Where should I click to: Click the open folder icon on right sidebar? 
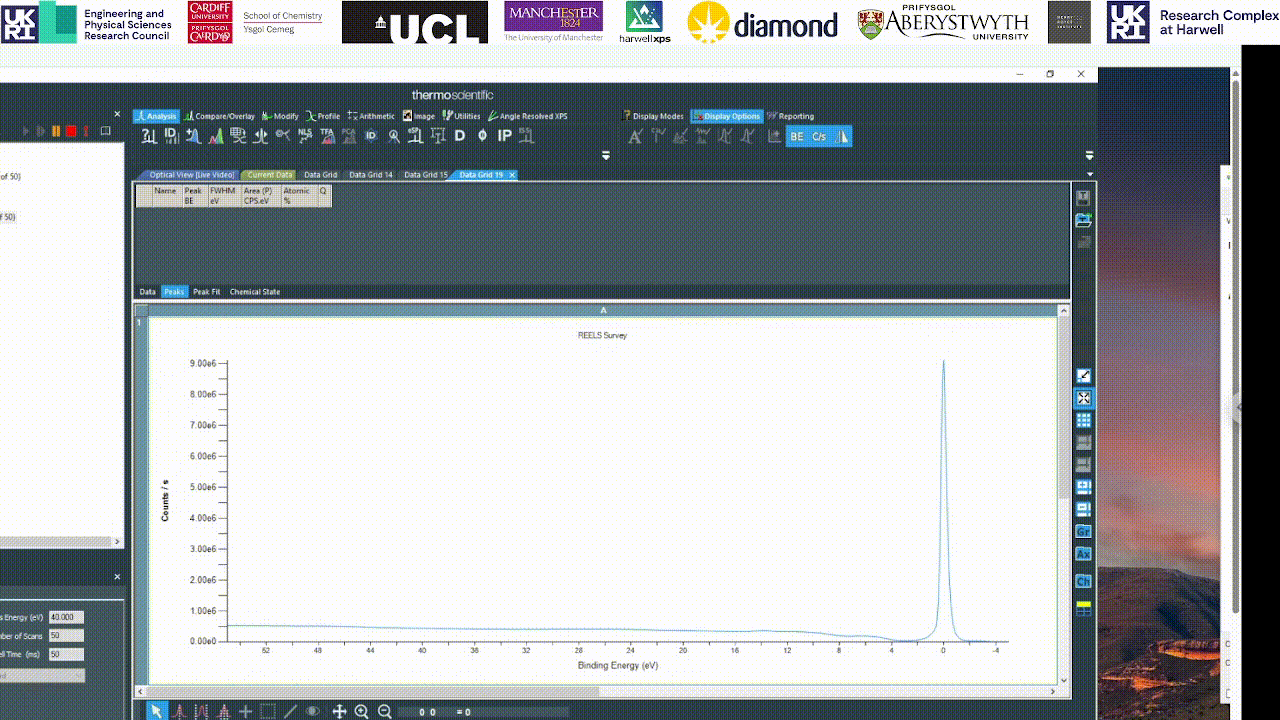click(1083, 220)
